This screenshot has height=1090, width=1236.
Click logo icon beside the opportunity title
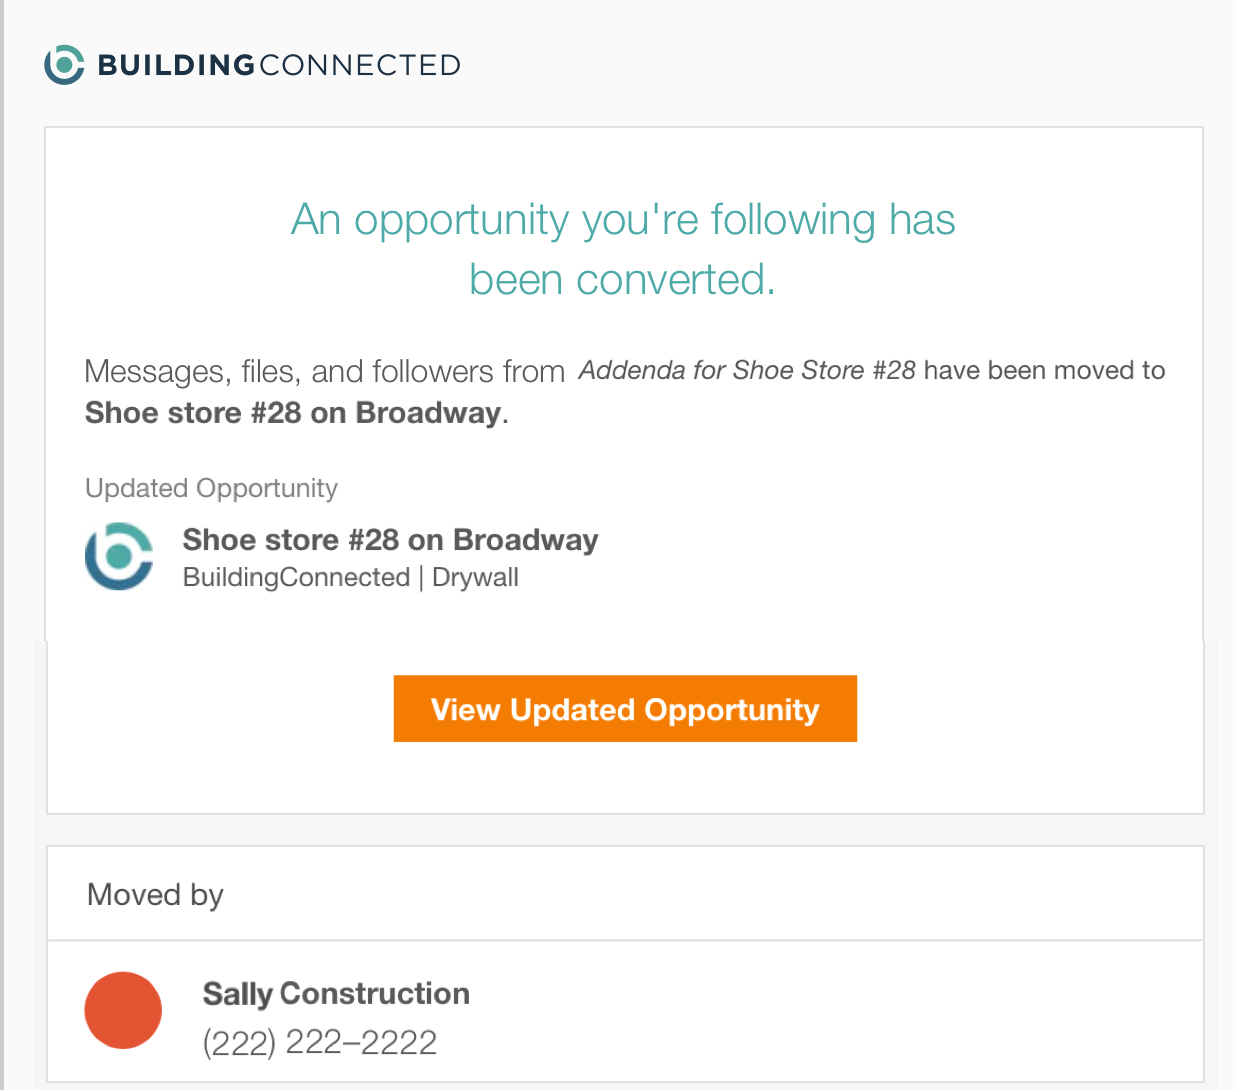pyautogui.click(x=119, y=556)
